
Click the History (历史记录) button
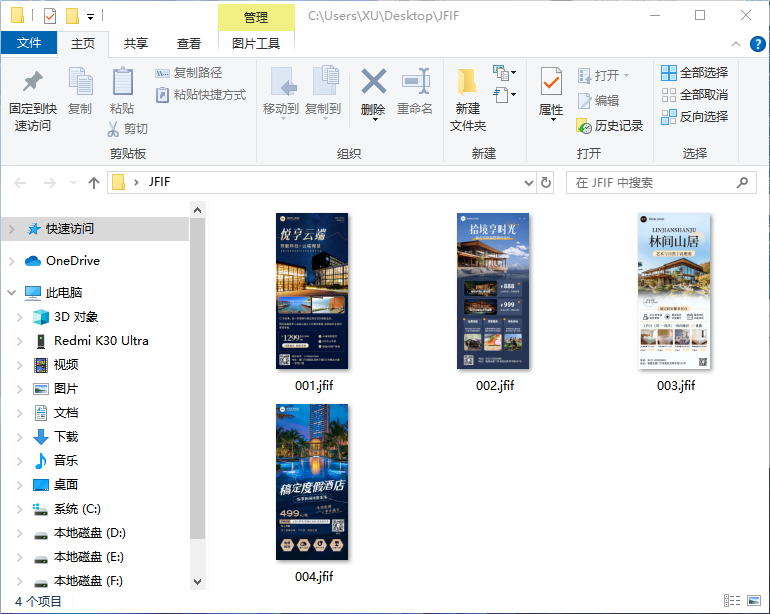coord(609,126)
